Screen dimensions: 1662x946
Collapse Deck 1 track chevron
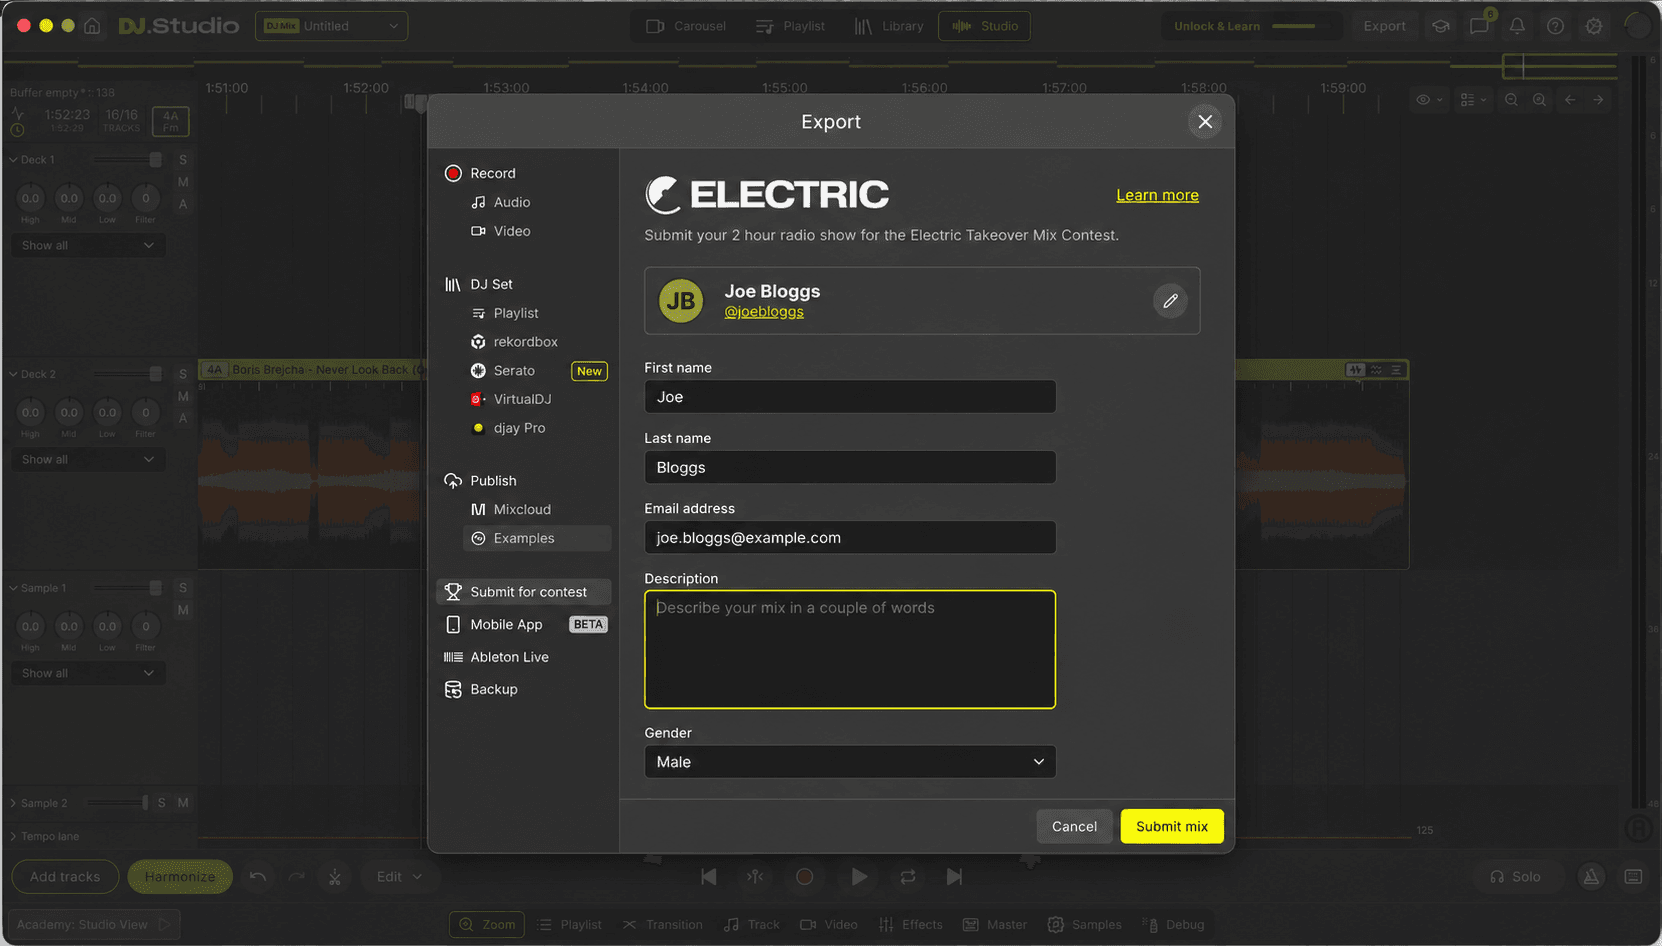click(x=13, y=160)
